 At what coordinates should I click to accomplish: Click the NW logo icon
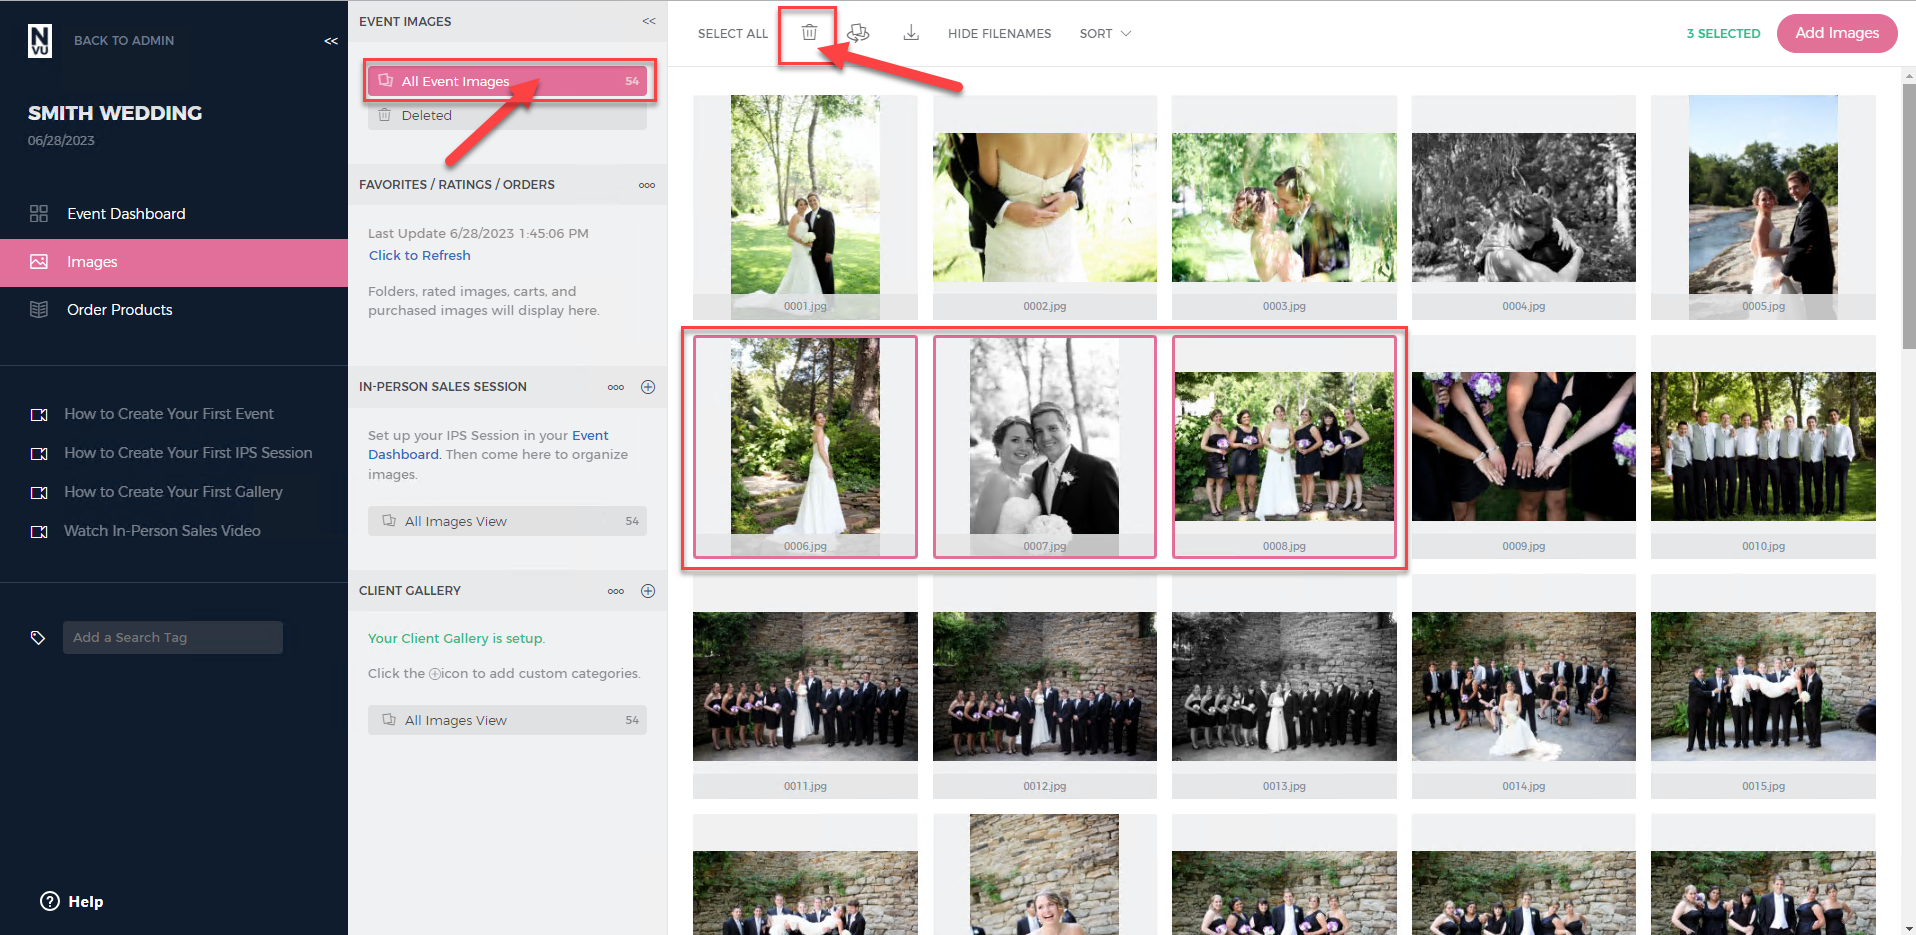(40, 40)
